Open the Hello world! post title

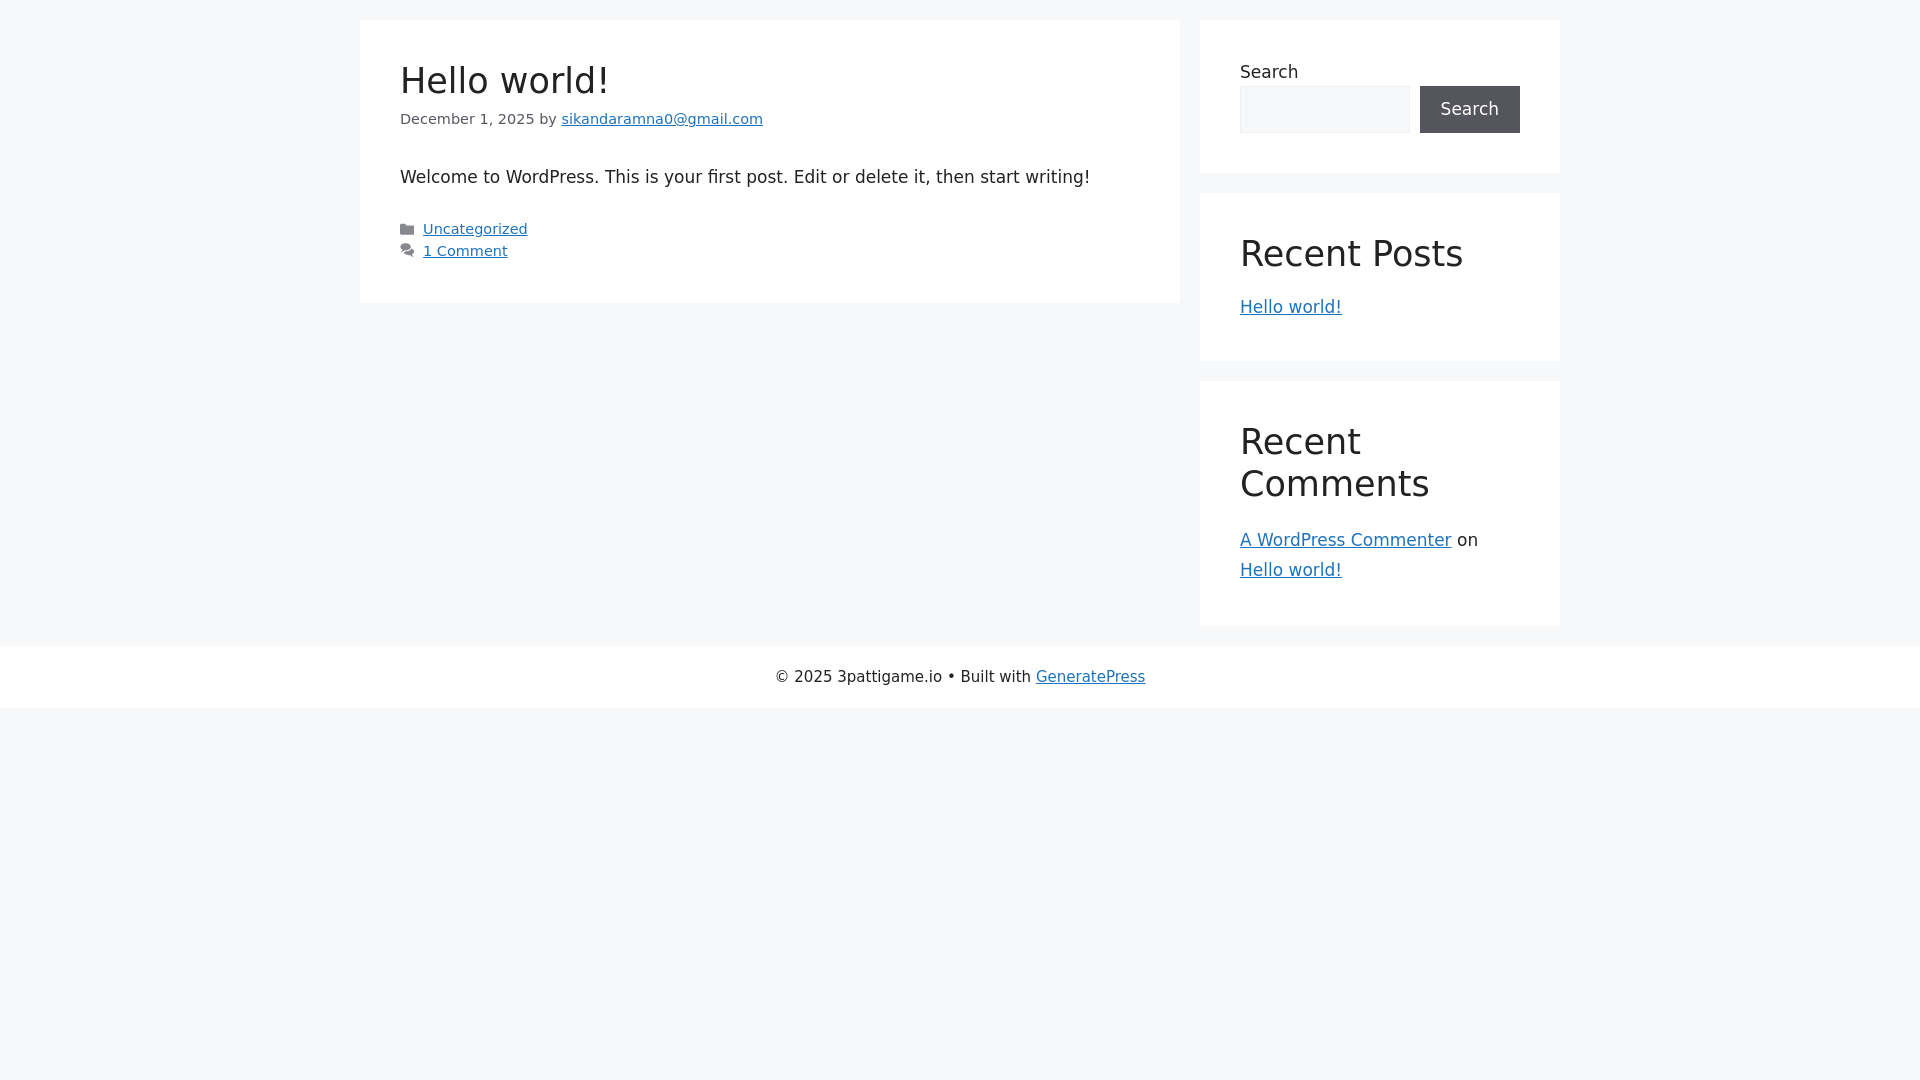pos(504,81)
